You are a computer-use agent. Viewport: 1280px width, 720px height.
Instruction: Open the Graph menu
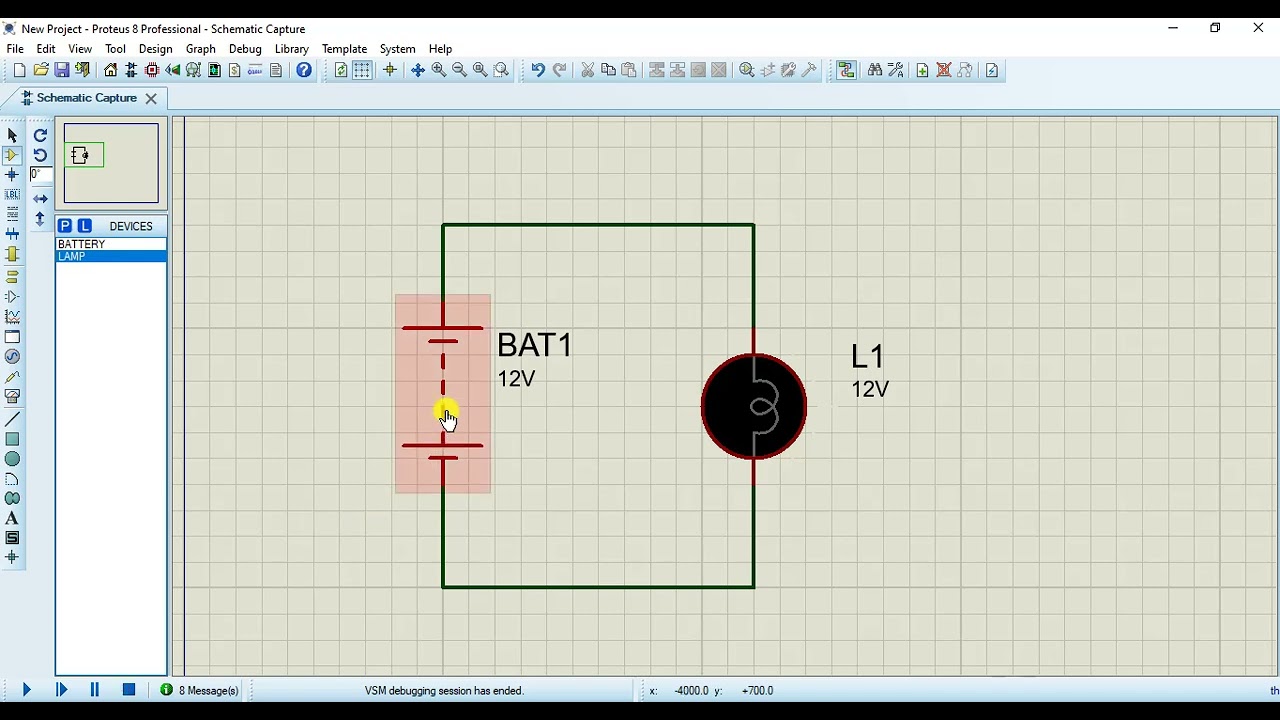[x=201, y=49]
